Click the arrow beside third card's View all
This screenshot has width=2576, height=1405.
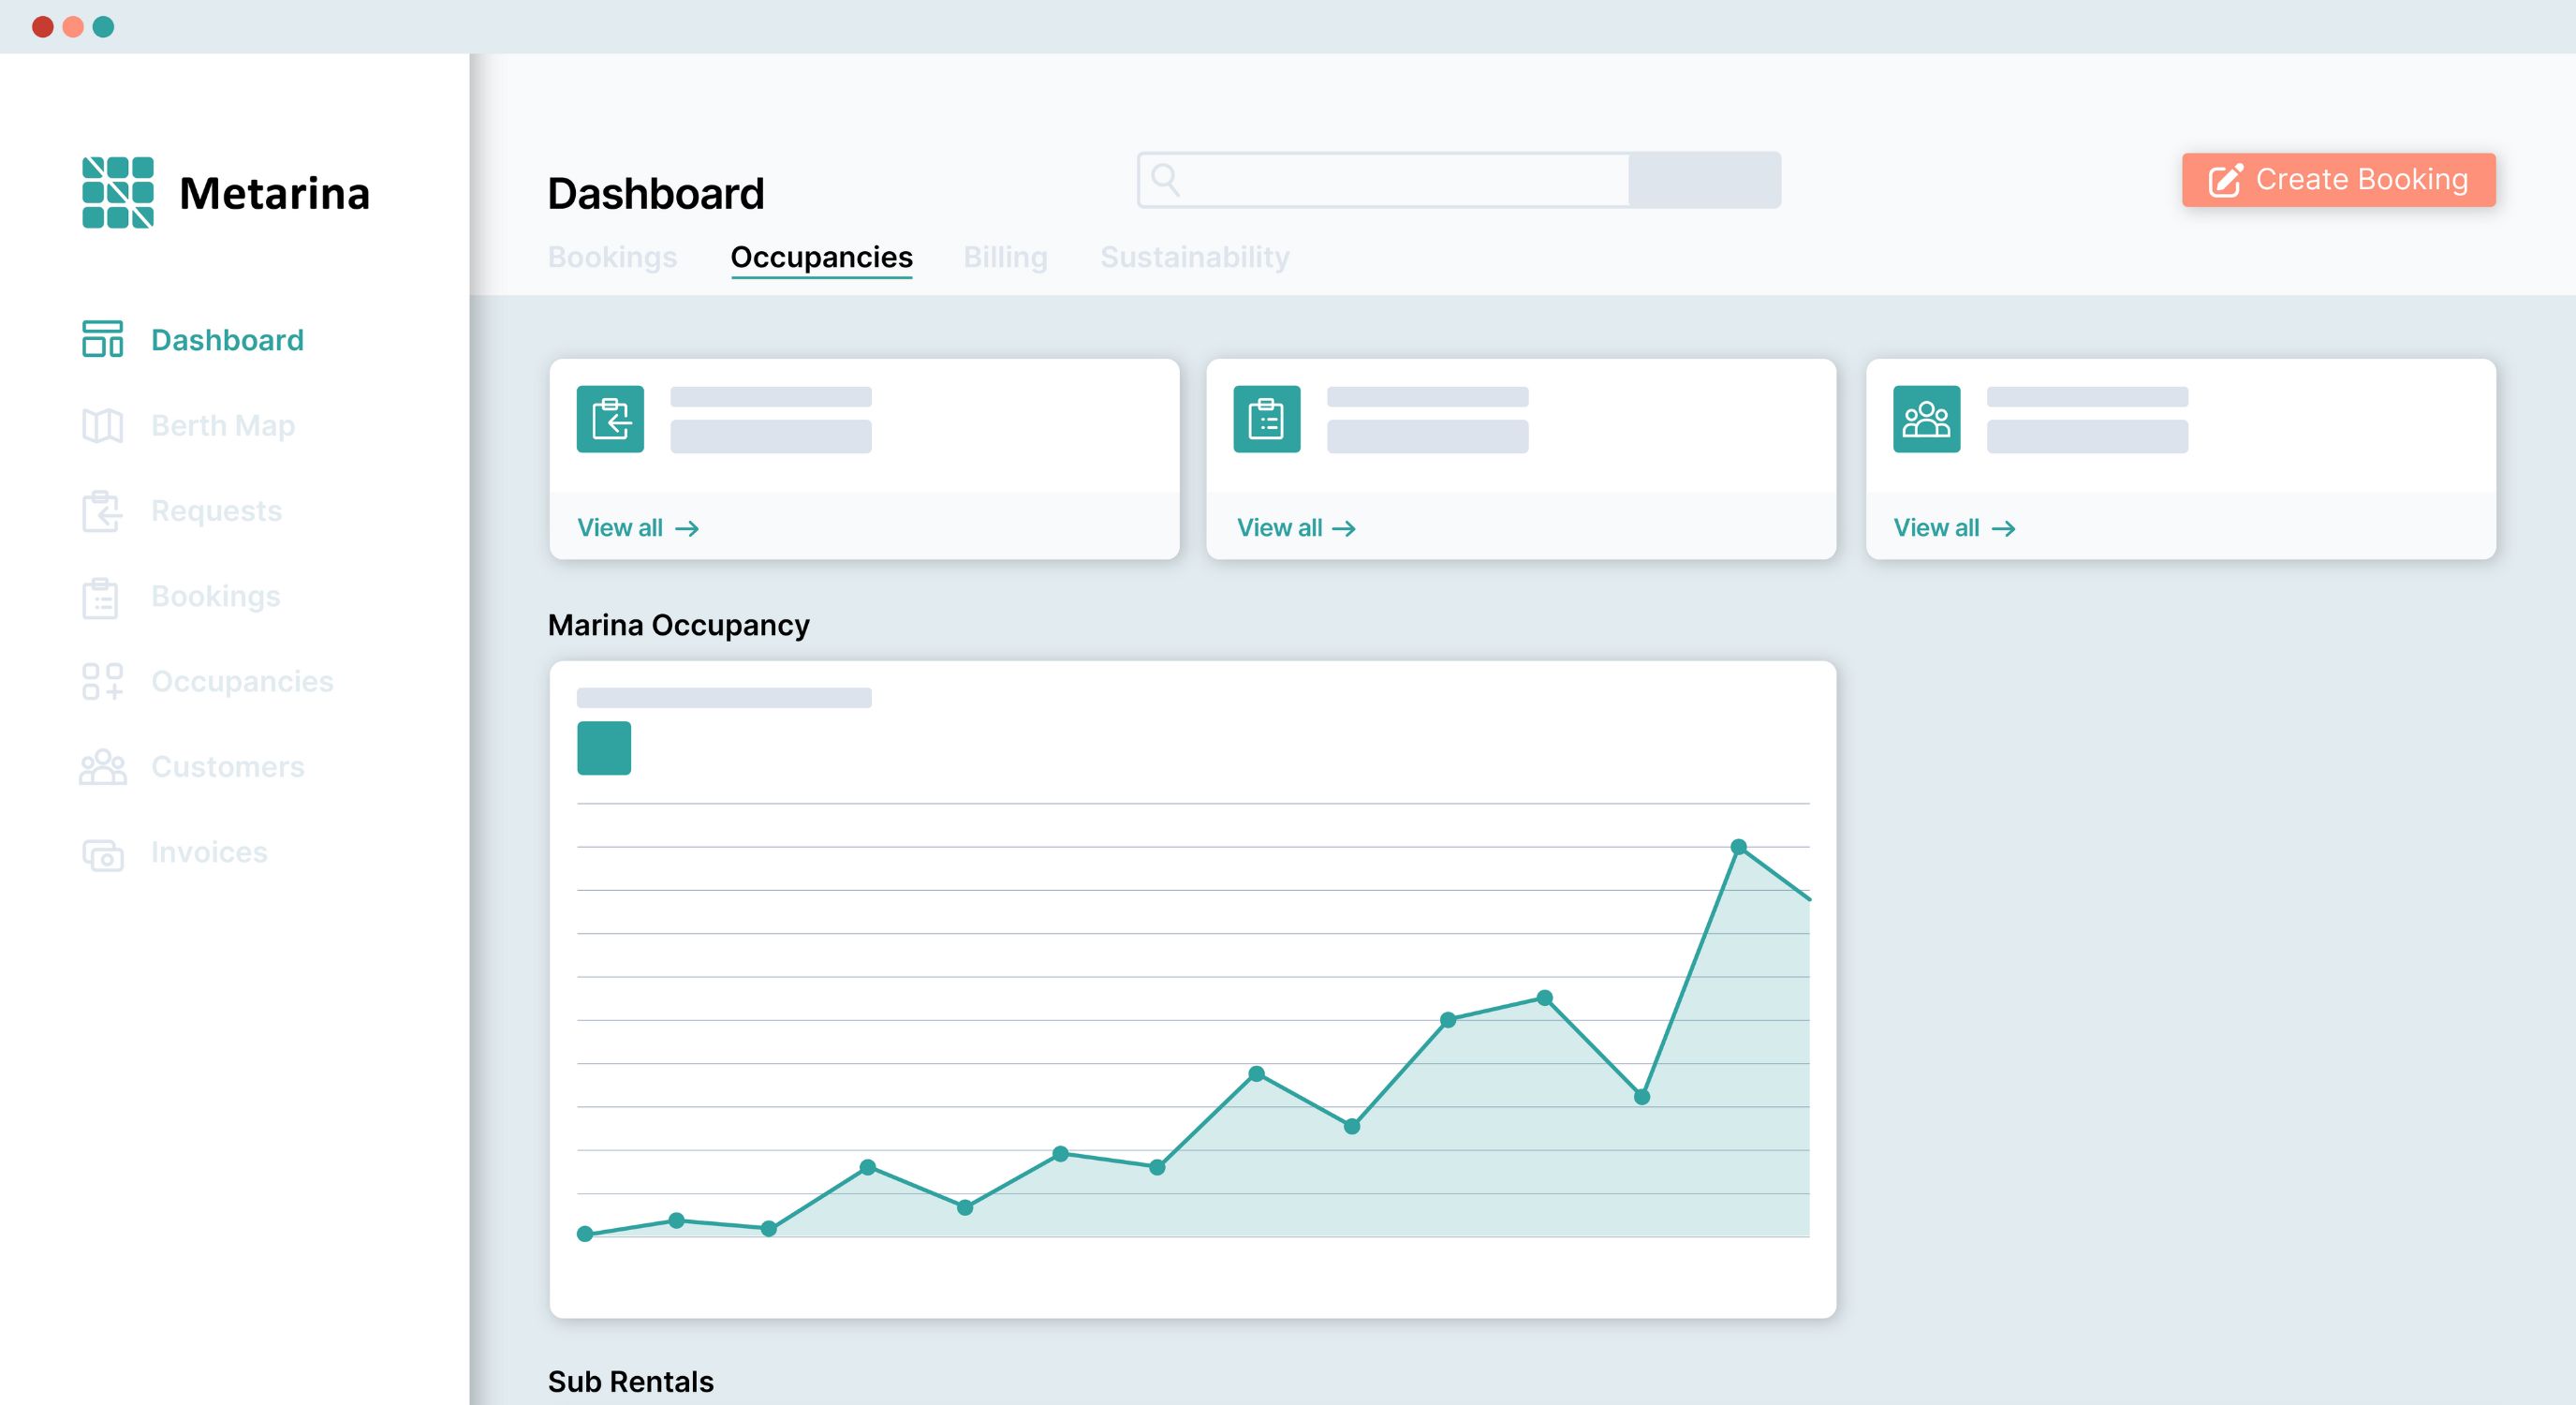click(2003, 528)
